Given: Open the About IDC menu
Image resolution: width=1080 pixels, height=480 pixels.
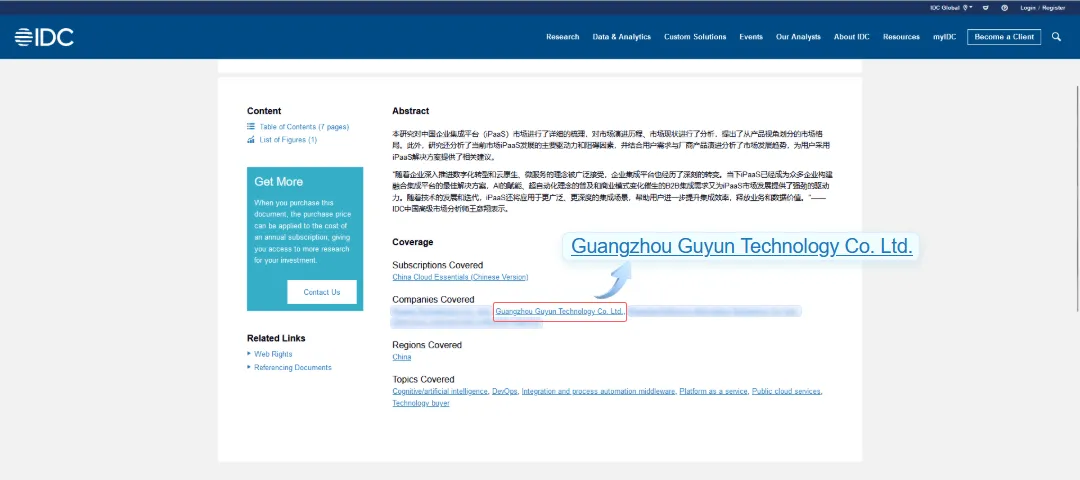Looking at the screenshot, I should (x=852, y=37).
